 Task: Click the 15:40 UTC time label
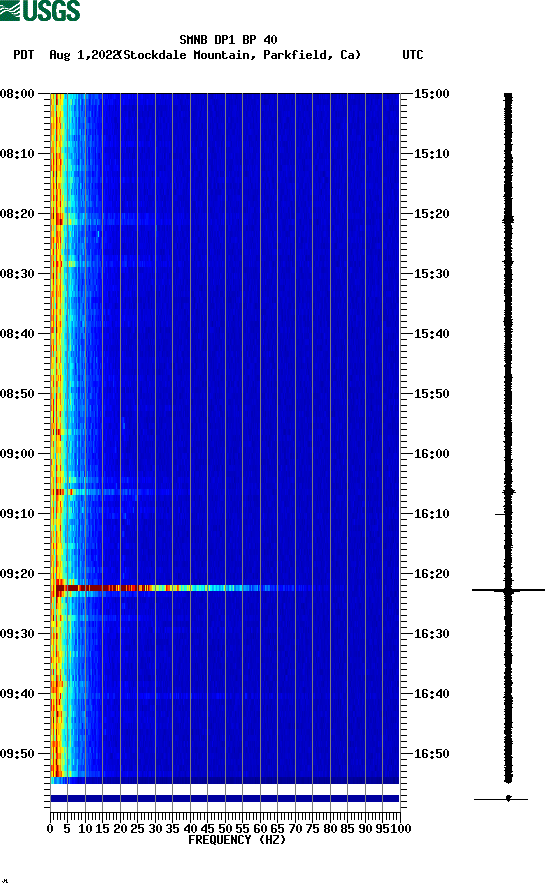click(x=431, y=333)
